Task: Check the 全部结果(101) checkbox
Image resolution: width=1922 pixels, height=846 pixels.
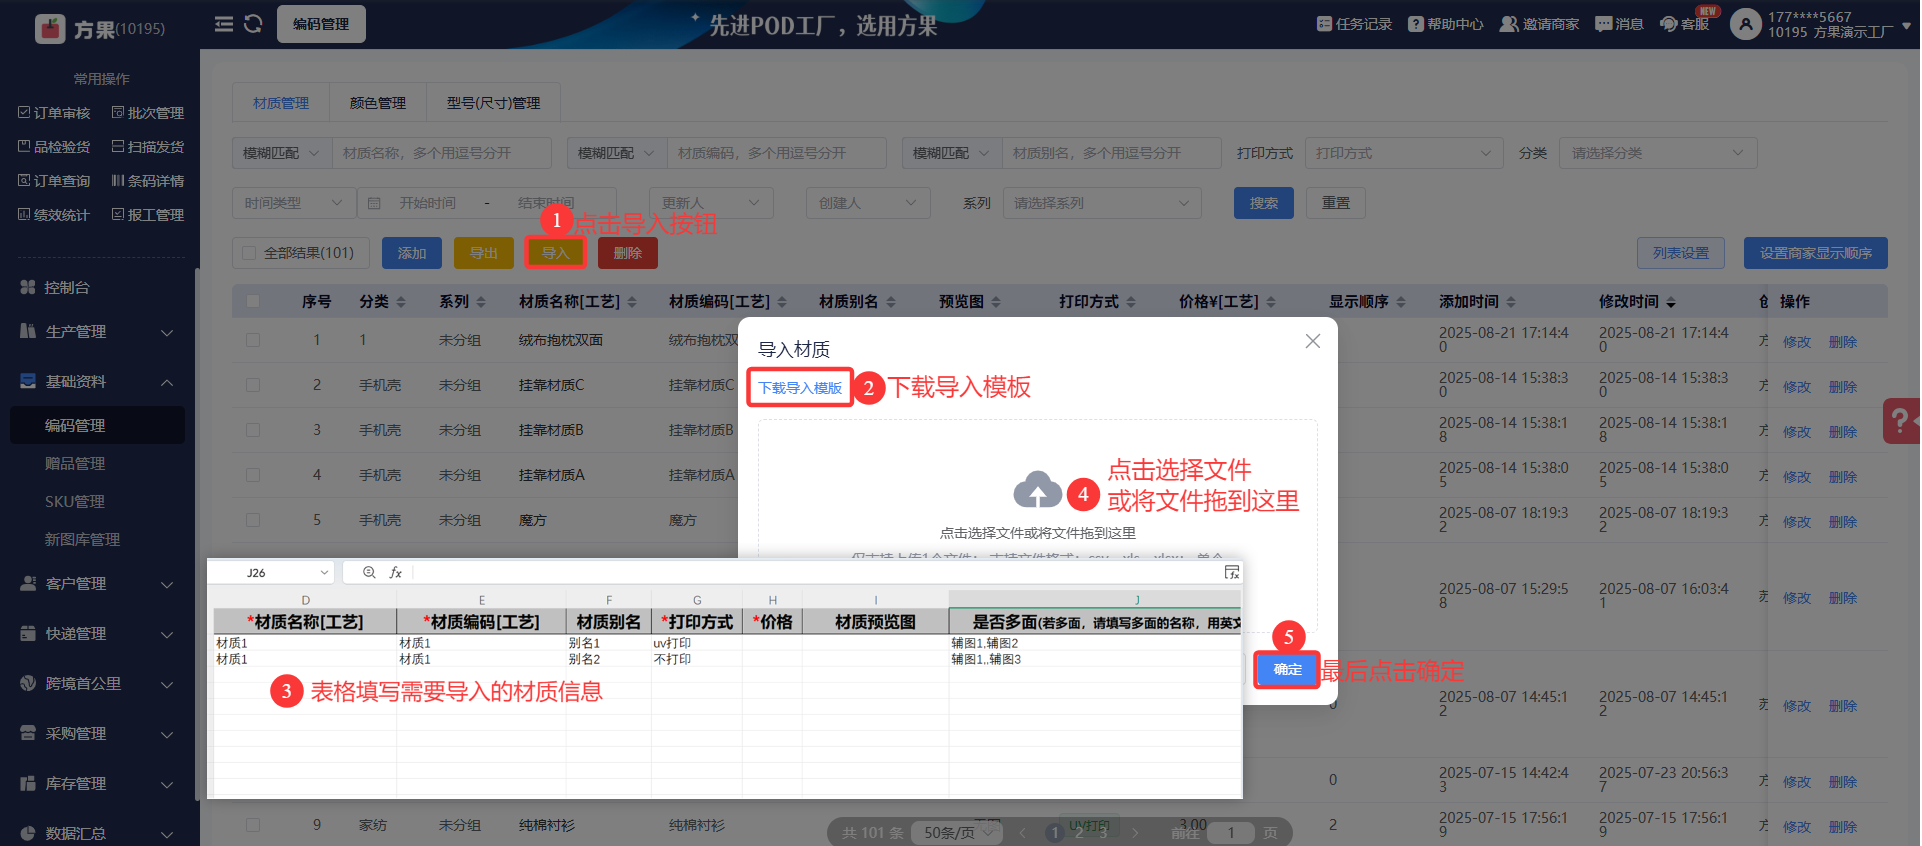Action: [250, 253]
